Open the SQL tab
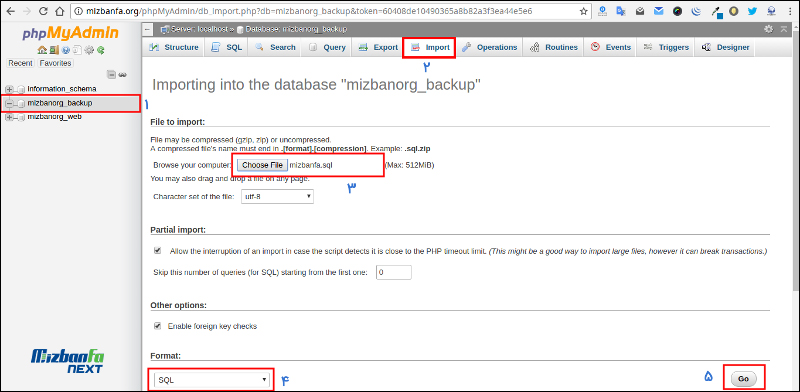800x392 pixels. pyautogui.click(x=227, y=47)
